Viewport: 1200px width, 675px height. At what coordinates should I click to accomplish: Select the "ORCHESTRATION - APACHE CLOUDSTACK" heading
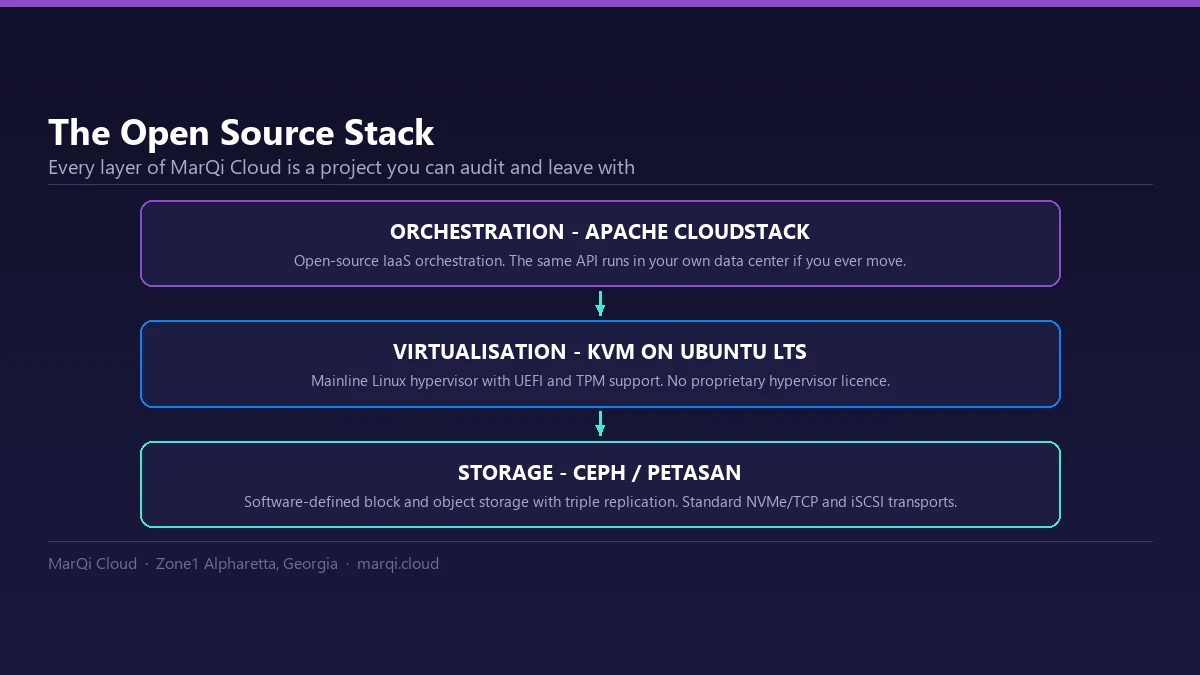[600, 232]
